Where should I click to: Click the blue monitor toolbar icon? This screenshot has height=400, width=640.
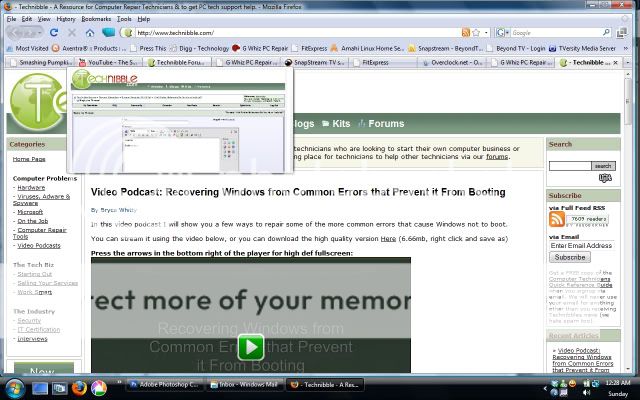[x=108, y=32]
